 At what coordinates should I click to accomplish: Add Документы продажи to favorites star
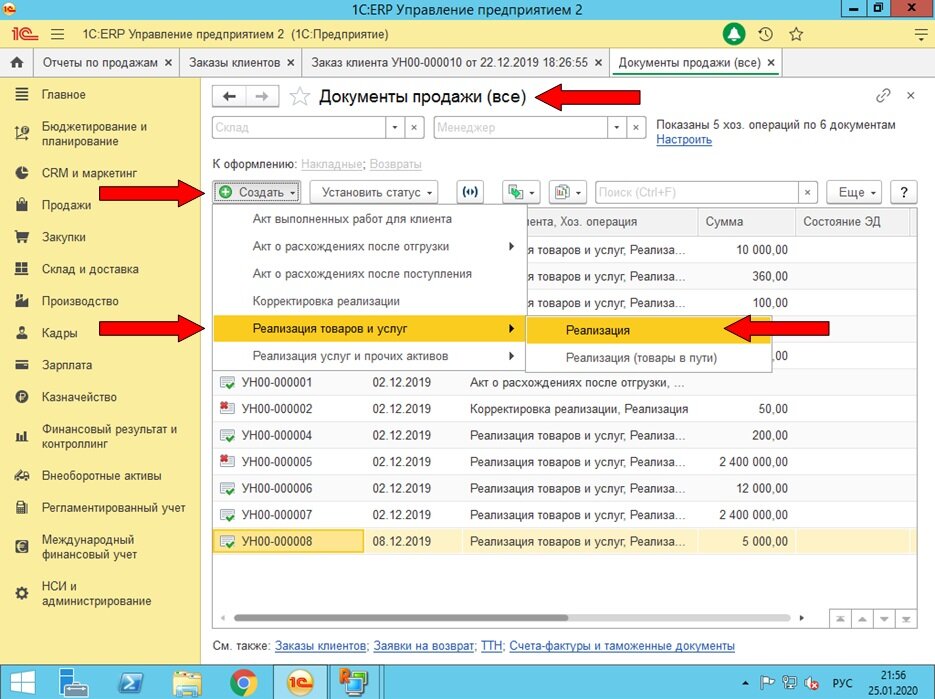299,97
